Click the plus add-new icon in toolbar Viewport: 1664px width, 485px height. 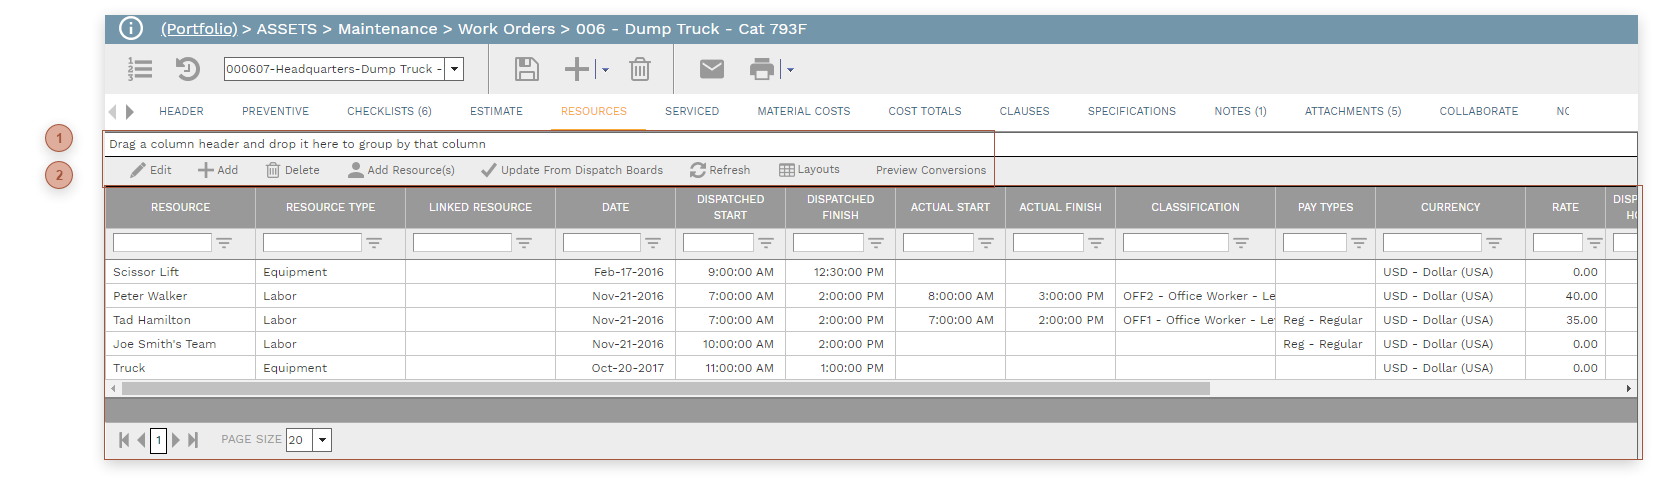pos(577,69)
